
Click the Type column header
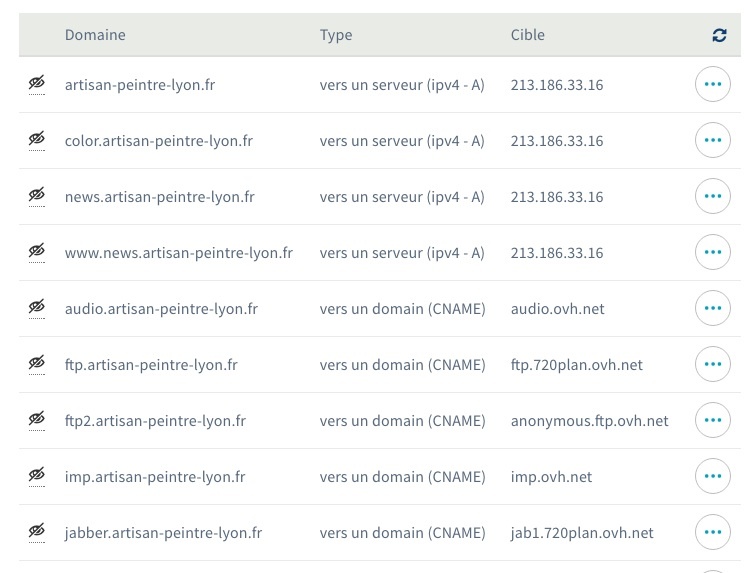coord(336,35)
